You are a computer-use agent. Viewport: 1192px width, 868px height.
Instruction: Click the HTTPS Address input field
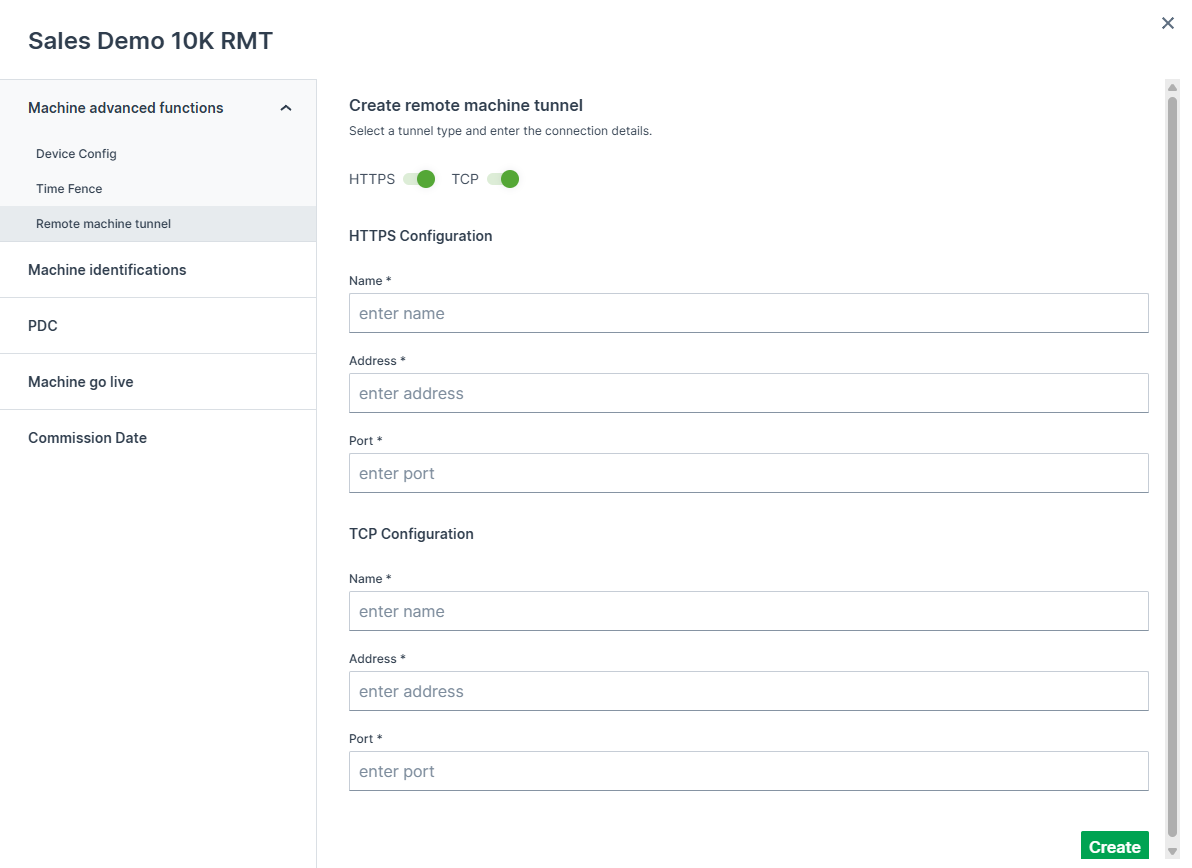(748, 393)
